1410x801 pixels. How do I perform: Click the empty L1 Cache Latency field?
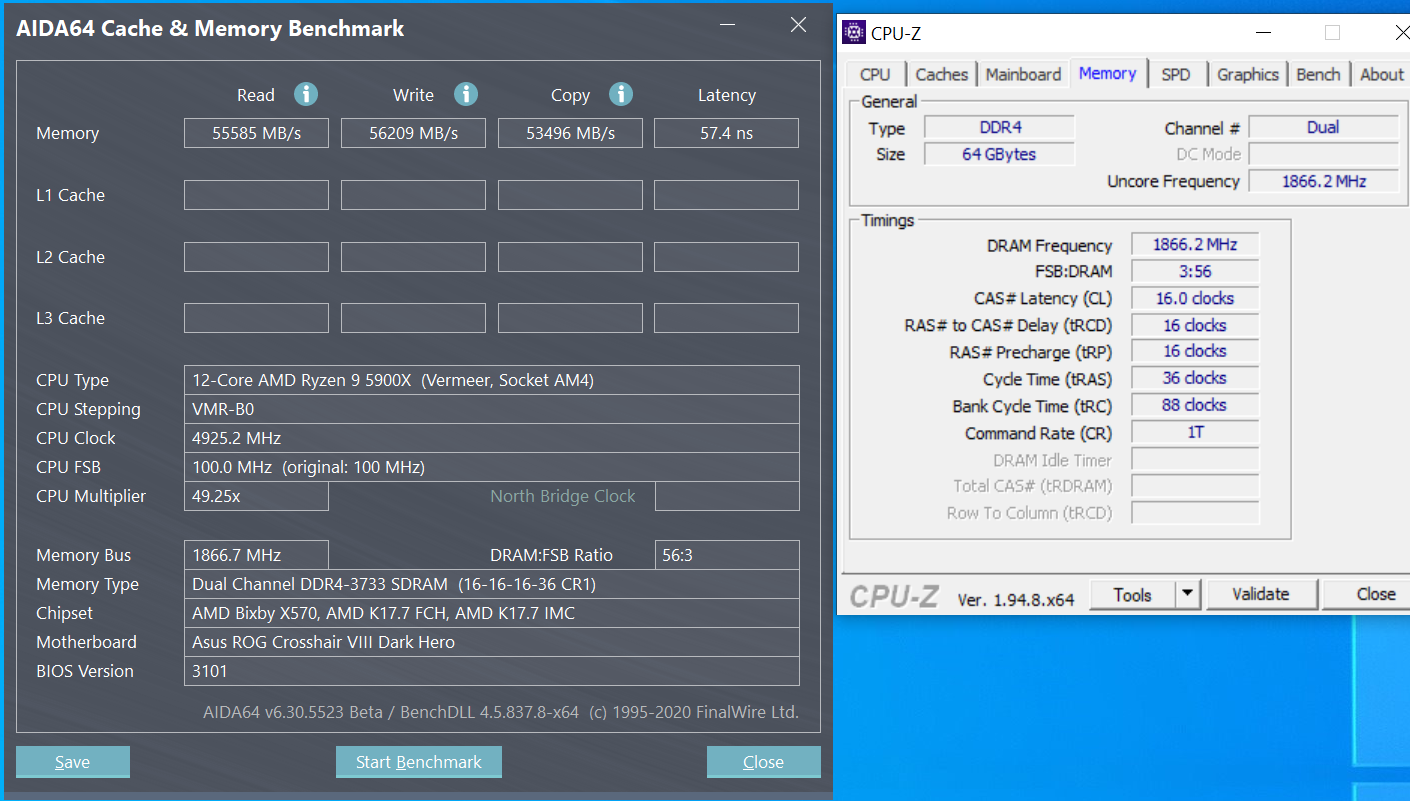(726, 195)
